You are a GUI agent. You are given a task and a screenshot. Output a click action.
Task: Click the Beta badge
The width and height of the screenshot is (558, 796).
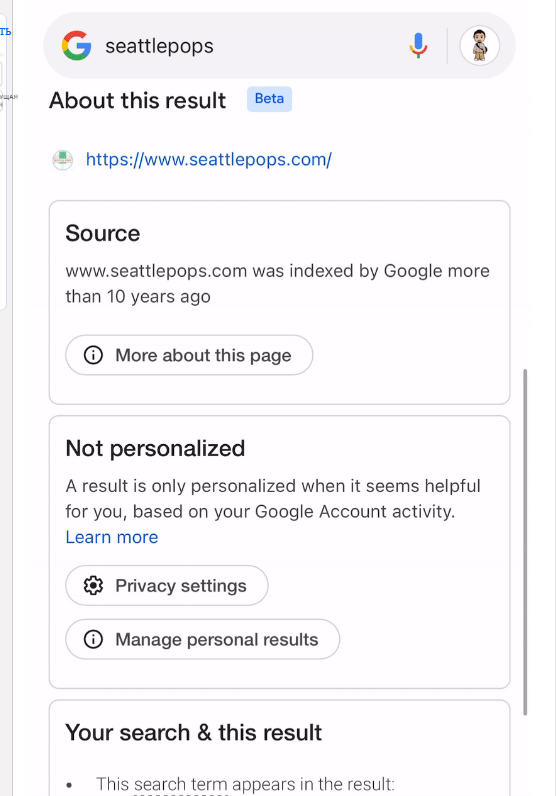click(269, 99)
